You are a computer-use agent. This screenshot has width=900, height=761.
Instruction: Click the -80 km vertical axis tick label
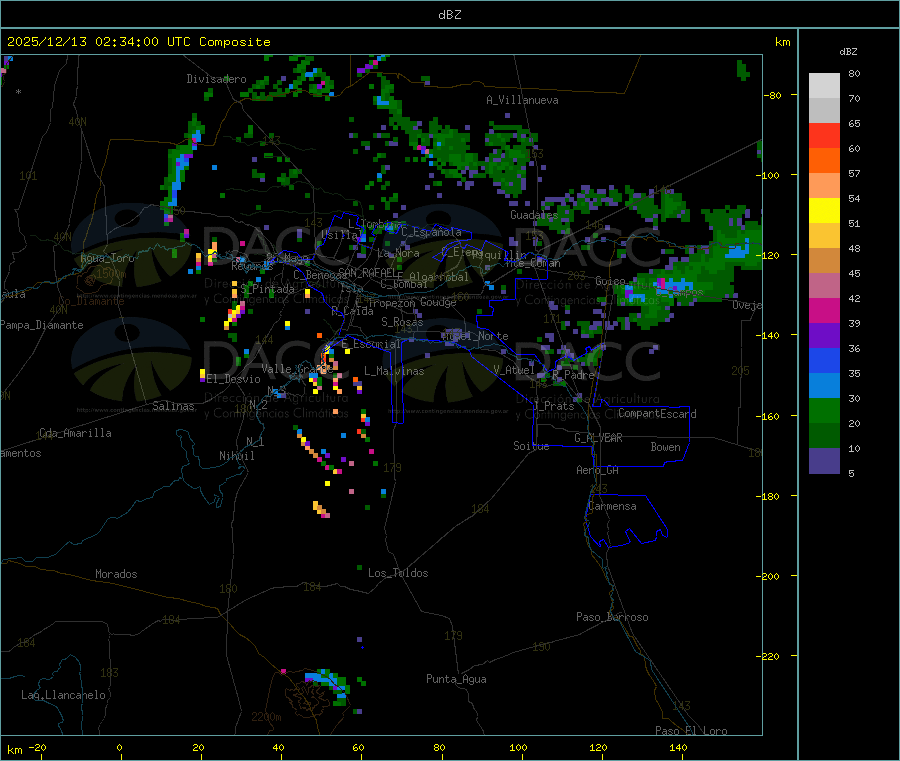(x=772, y=95)
